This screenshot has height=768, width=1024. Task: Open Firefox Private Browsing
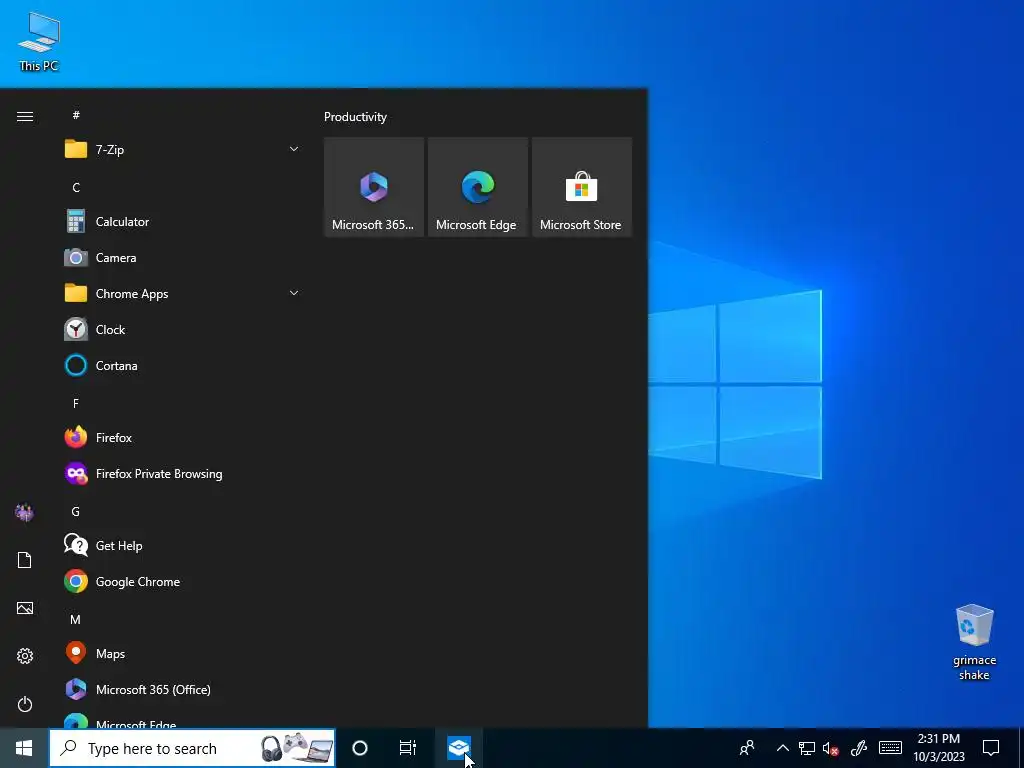[x=182, y=473]
